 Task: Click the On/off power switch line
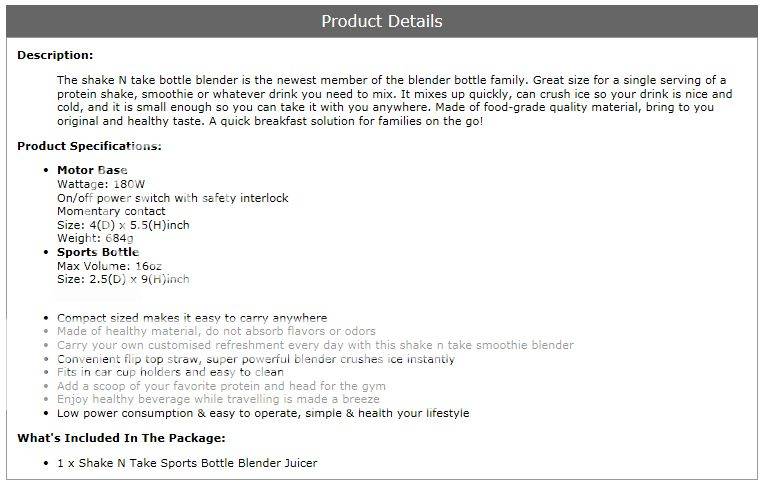click(x=172, y=198)
